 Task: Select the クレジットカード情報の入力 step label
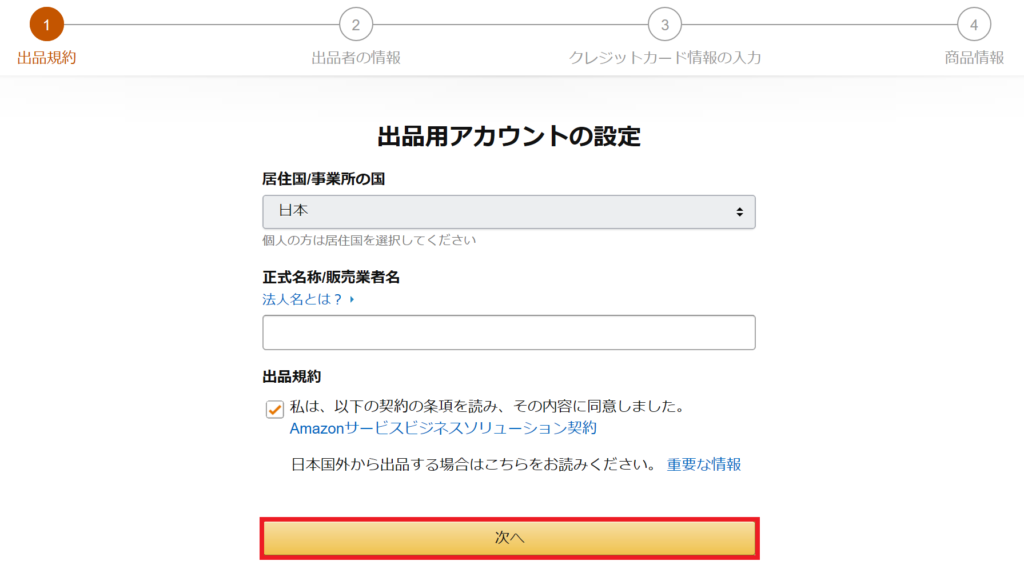click(665, 57)
